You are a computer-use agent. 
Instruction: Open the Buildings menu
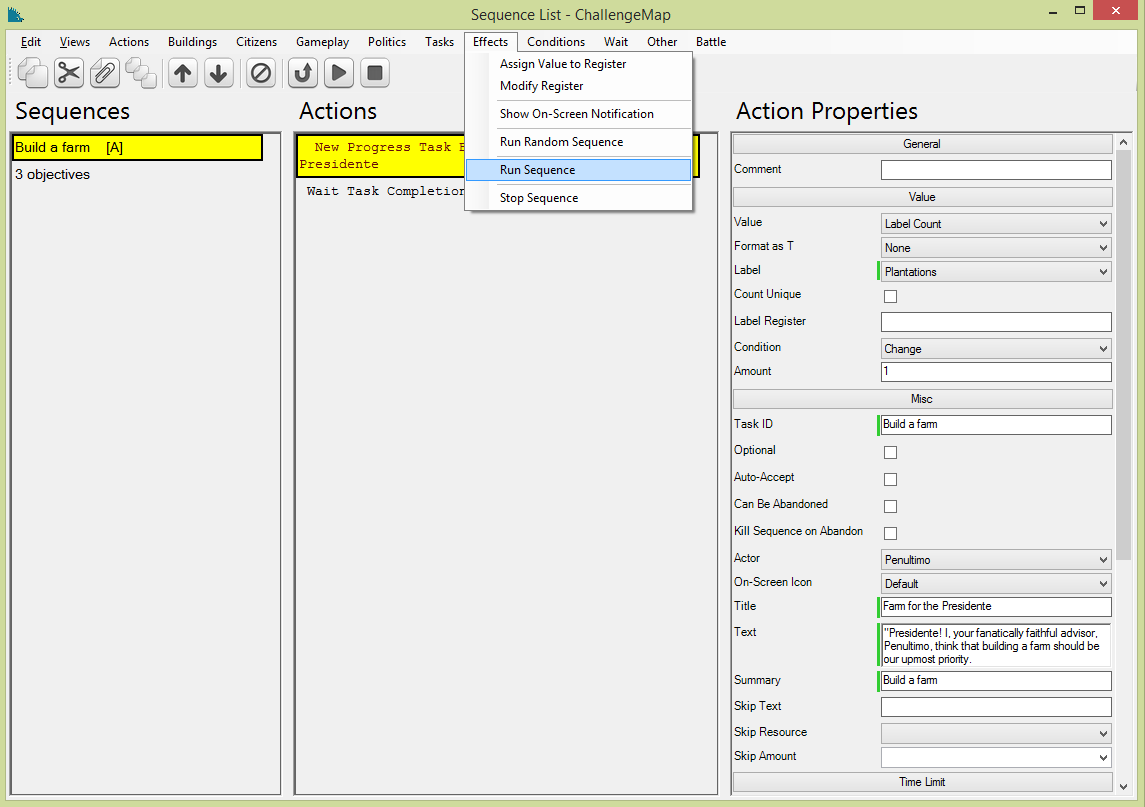192,42
